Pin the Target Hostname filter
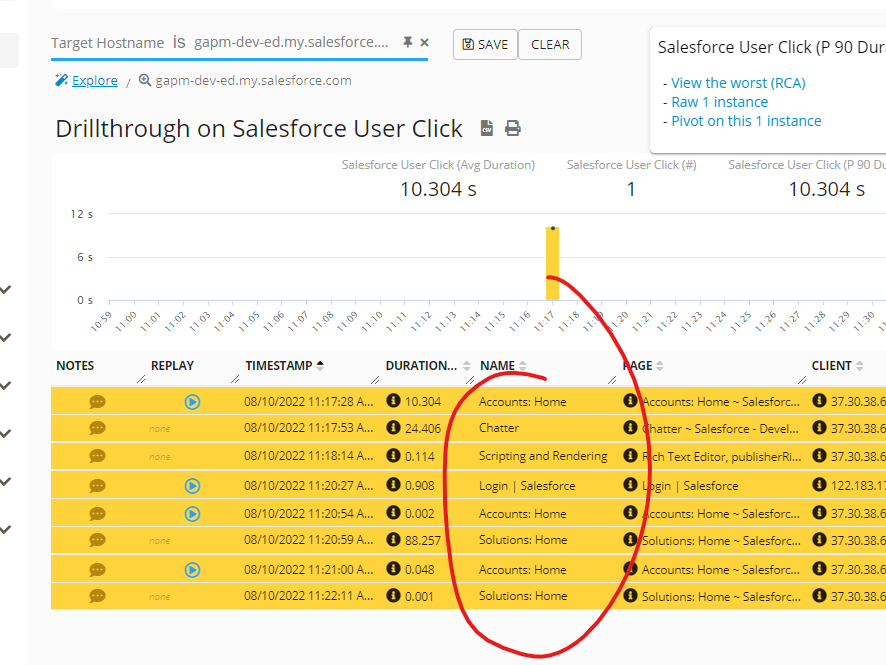 pos(407,42)
